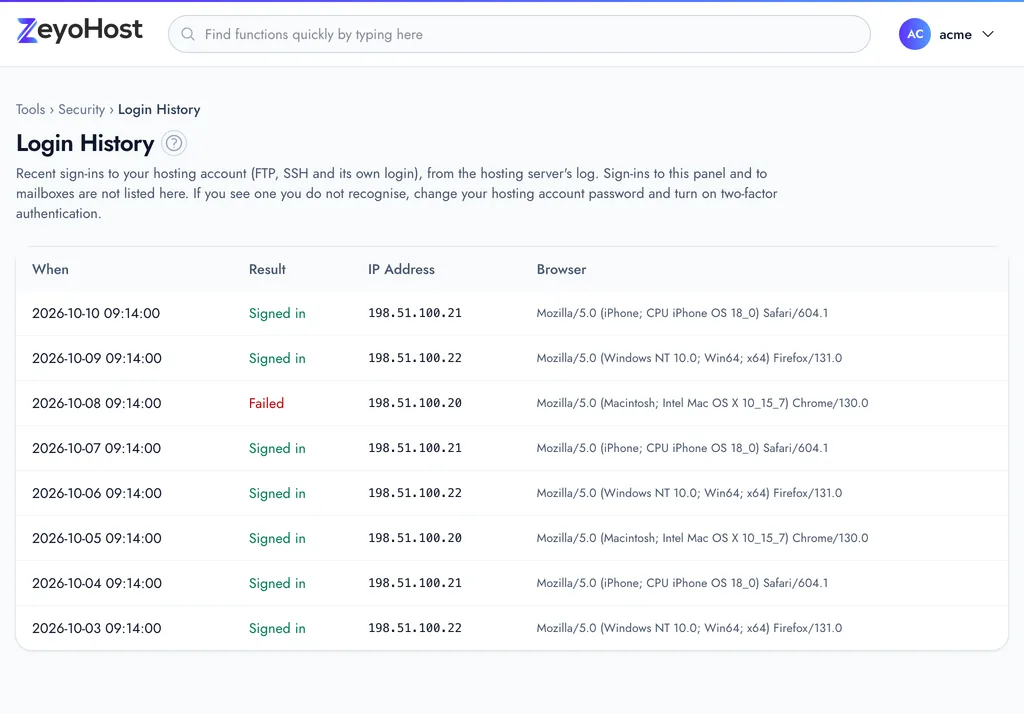Click Signed in for 2026-10-10 row
The height and width of the screenshot is (714, 1024).
click(x=277, y=314)
